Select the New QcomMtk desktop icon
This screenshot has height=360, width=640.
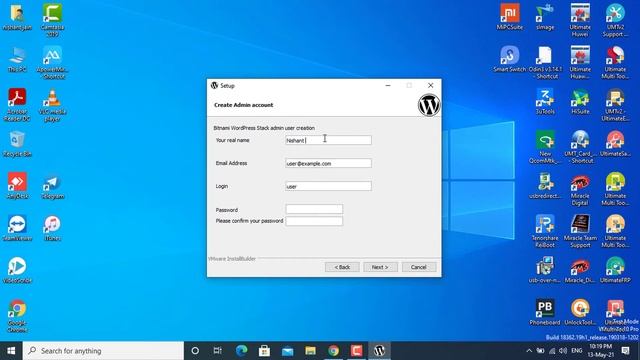click(545, 147)
